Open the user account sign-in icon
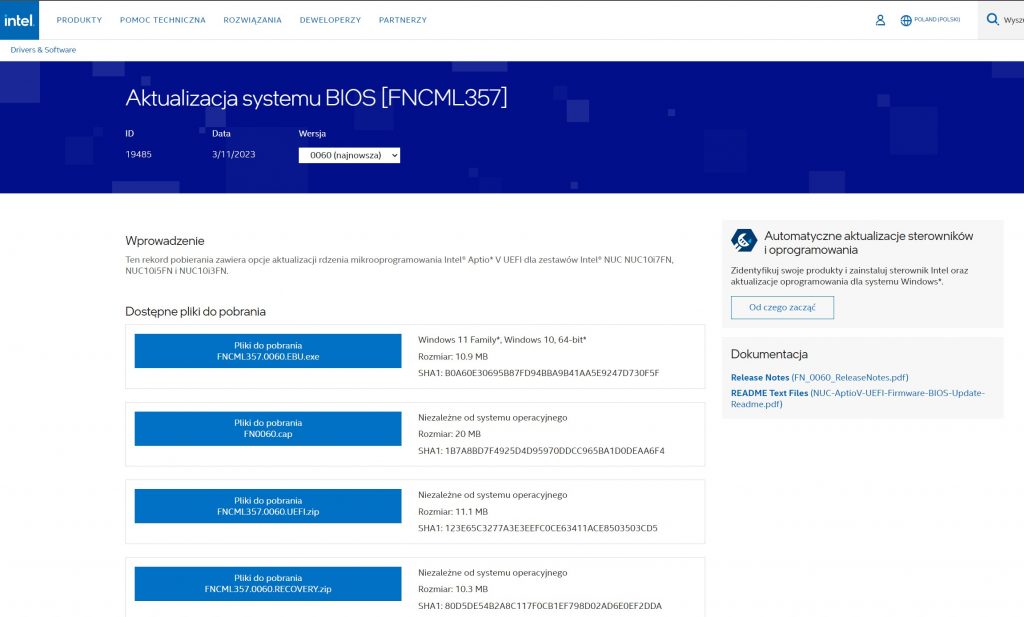The image size is (1024, 617). pyautogui.click(x=880, y=20)
